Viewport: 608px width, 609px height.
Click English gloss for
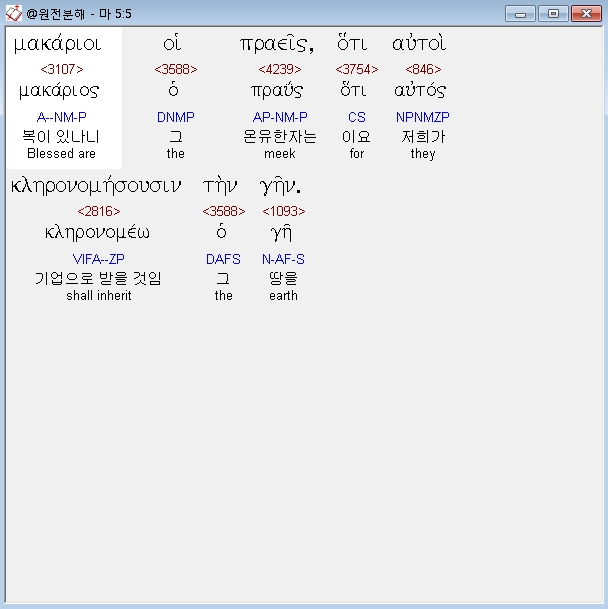[x=357, y=154]
